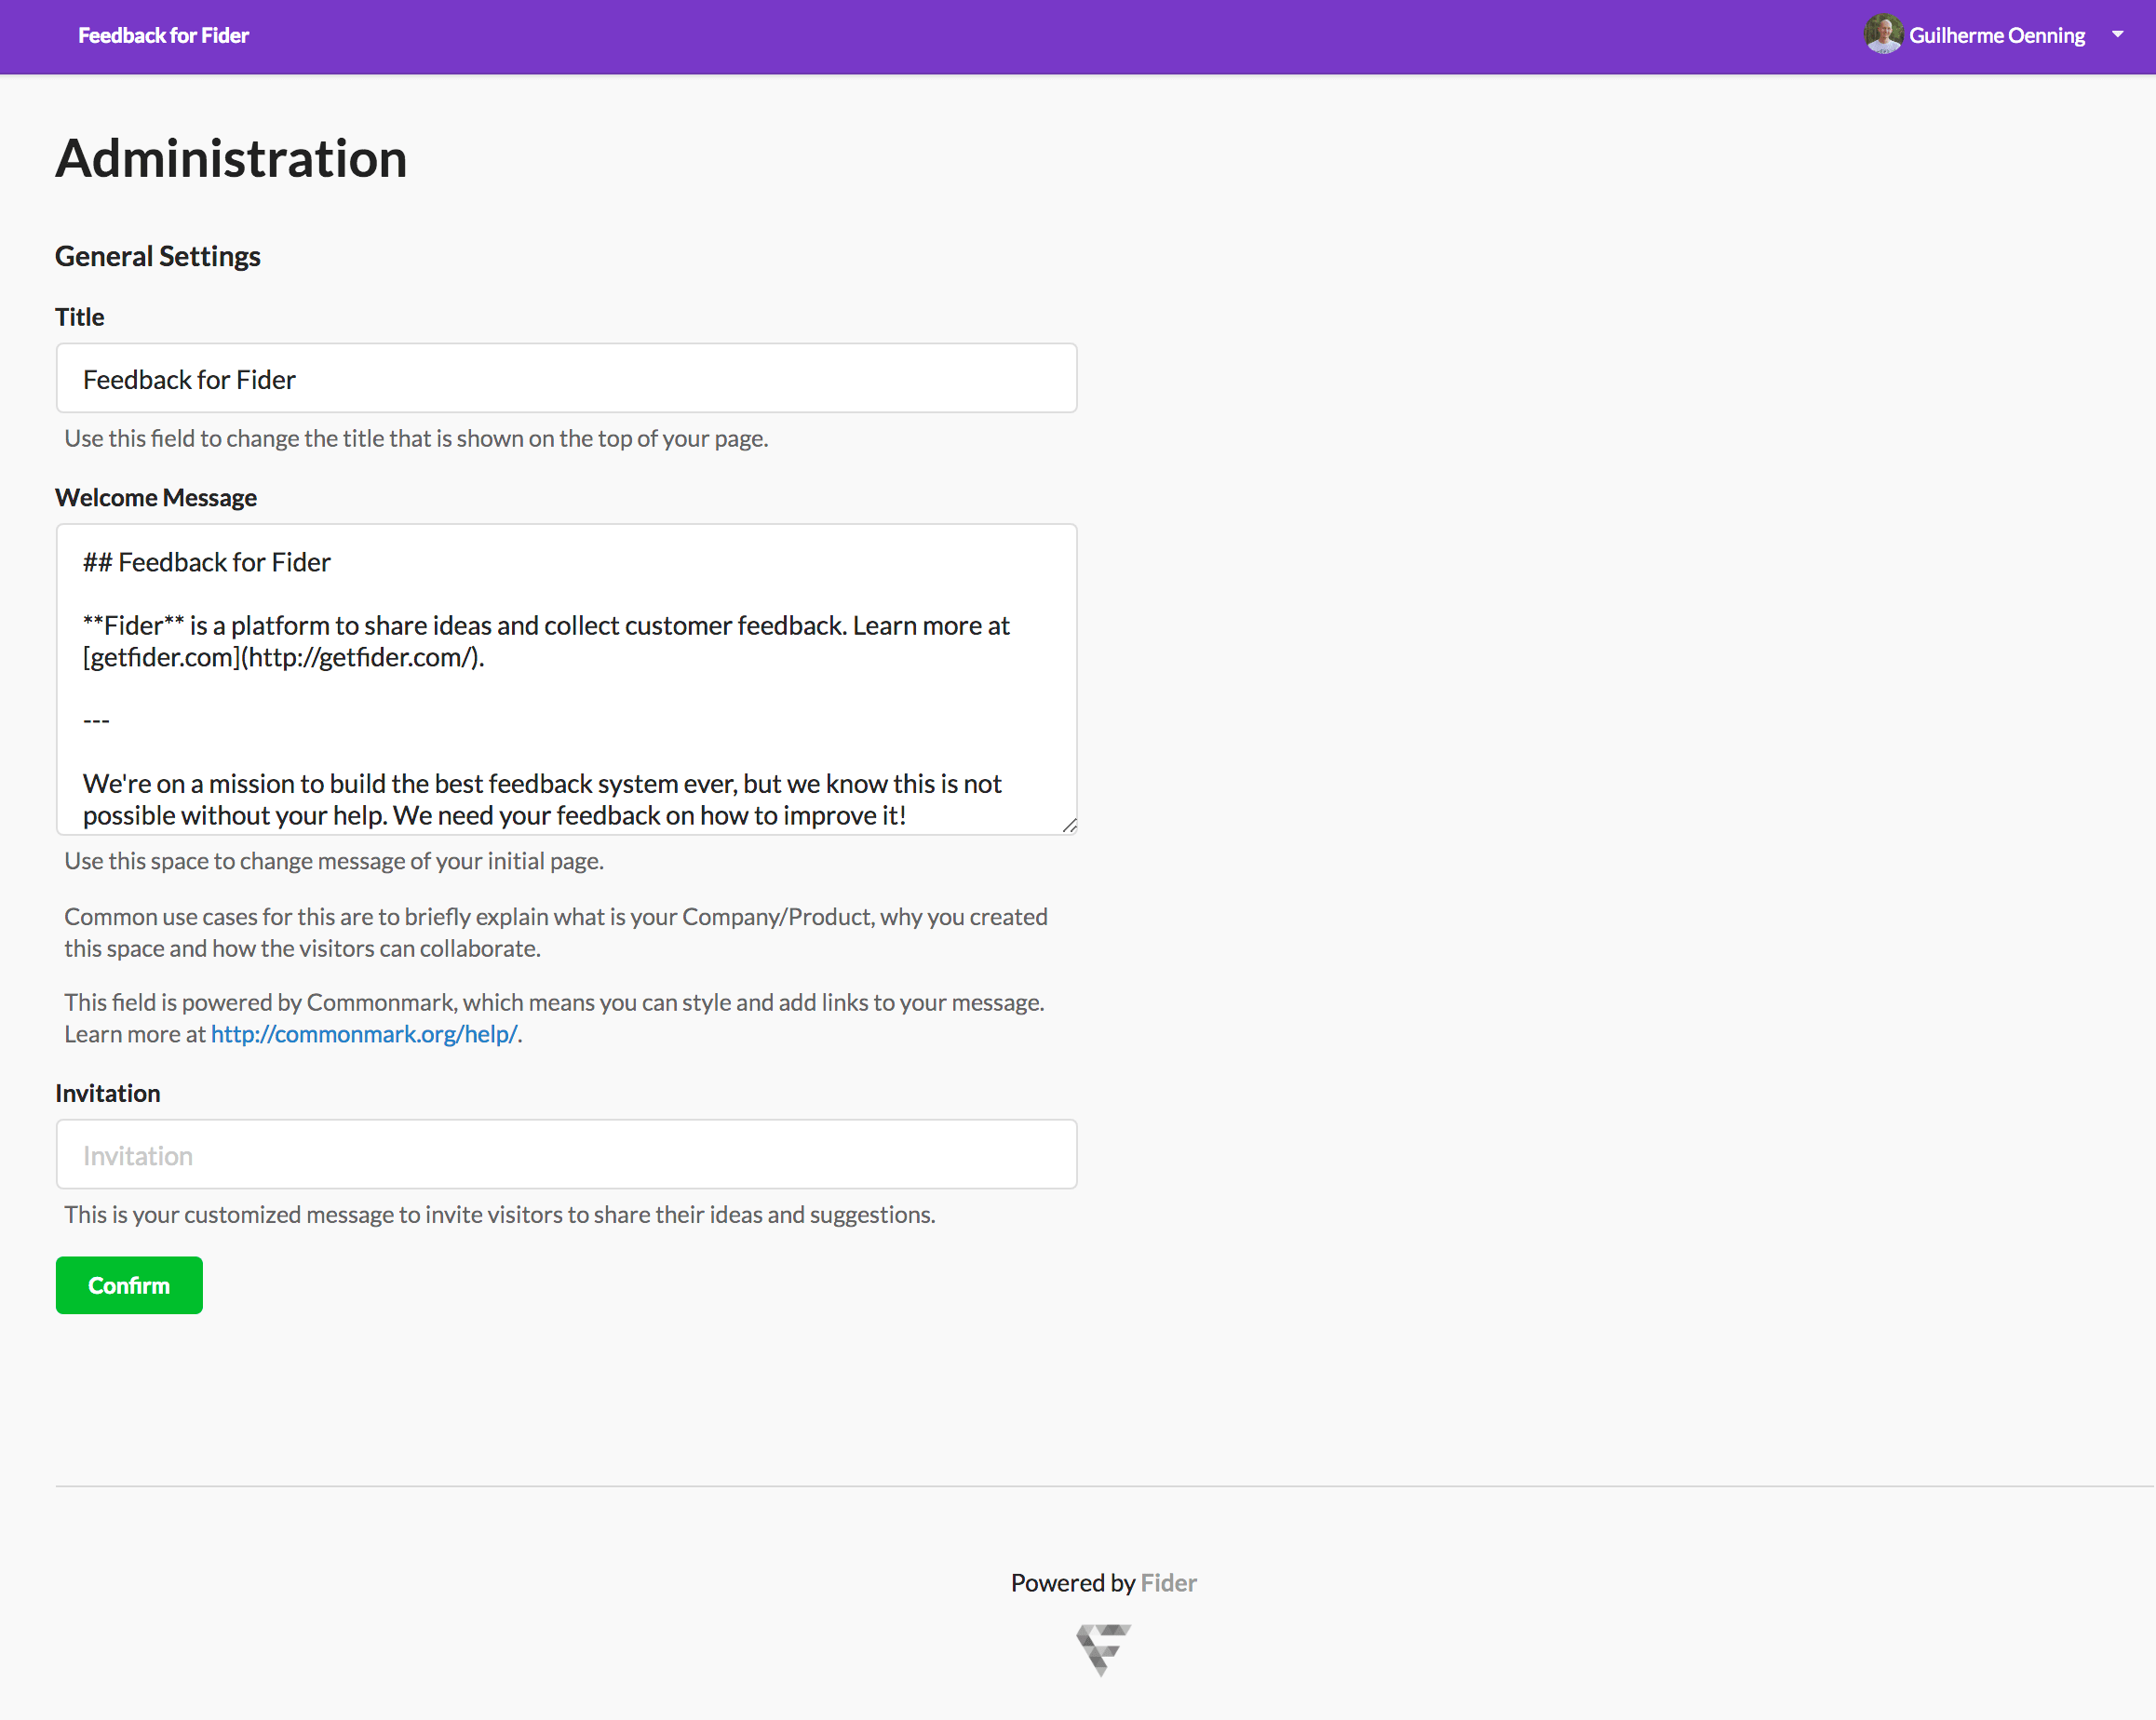This screenshot has height=1720, width=2156.
Task: Click text 'This is your customized message'
Action: tap(500, 1215)
